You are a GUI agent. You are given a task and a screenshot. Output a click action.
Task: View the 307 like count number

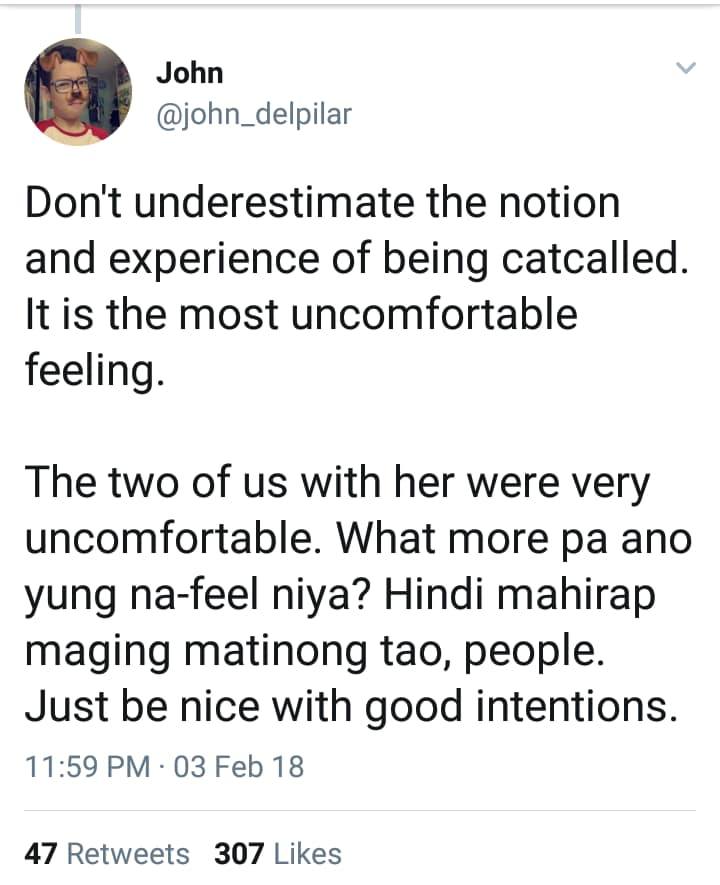(x=239, y=853)
